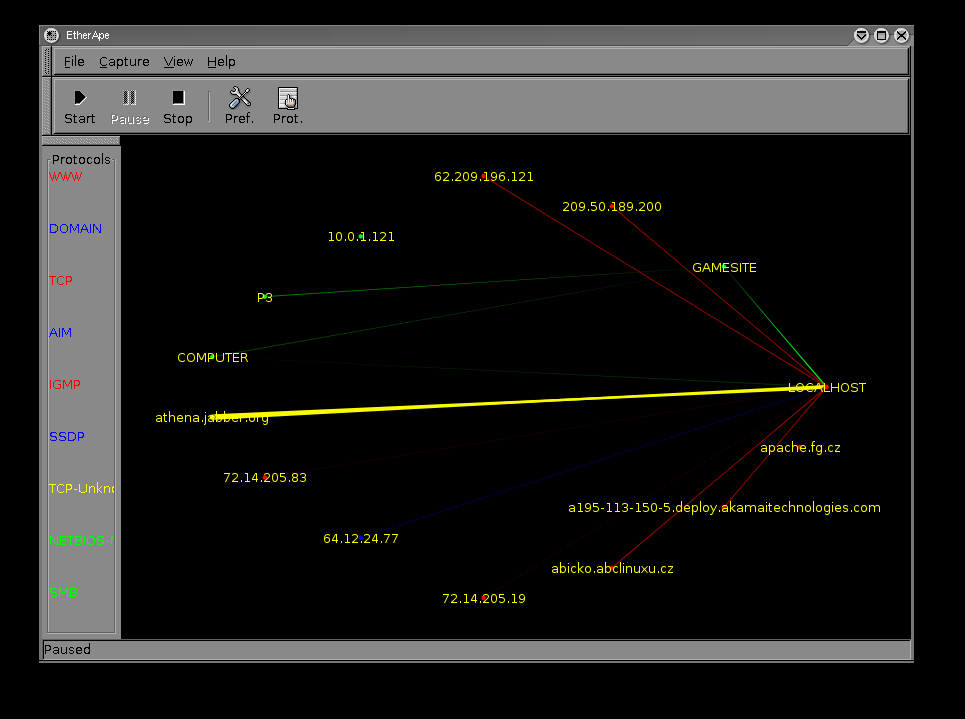Click the 10.0.1.121 node label
965x719 pixels.
point(361,237)
